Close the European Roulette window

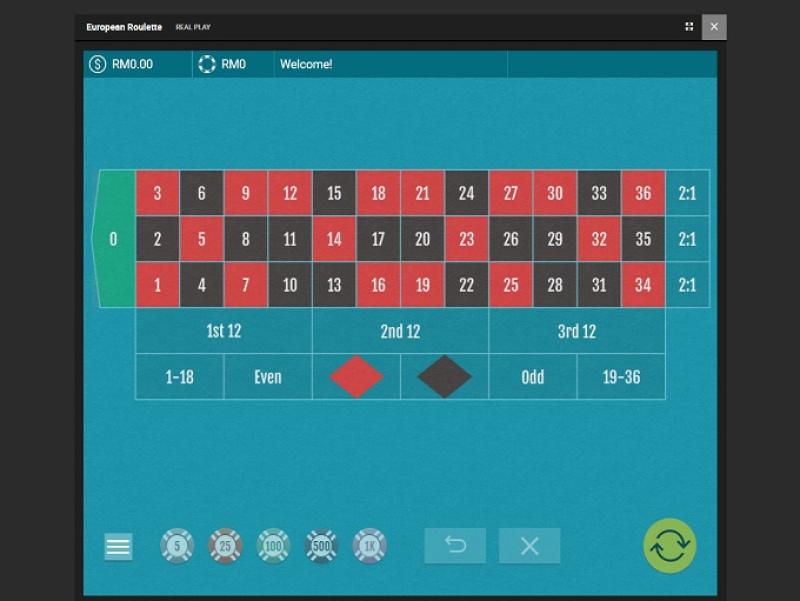[714, 27]
